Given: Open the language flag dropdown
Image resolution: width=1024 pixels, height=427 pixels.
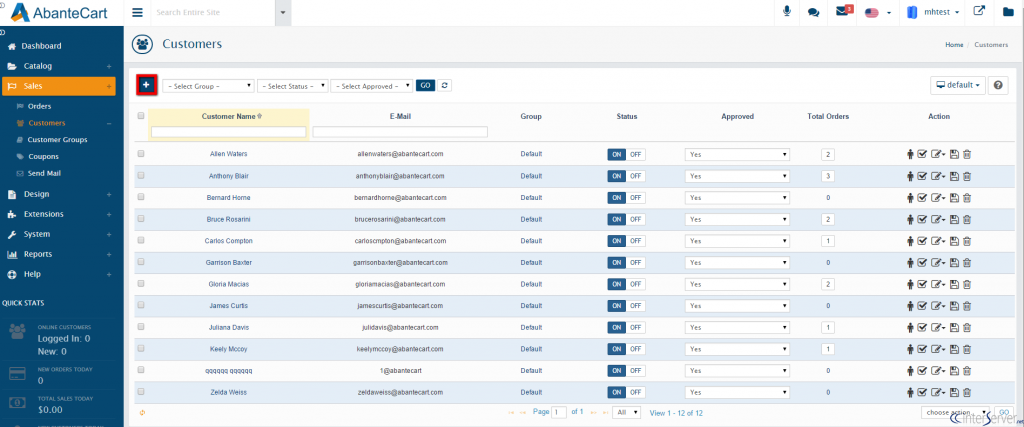Looking at the screenshot, I should point(878,12).
